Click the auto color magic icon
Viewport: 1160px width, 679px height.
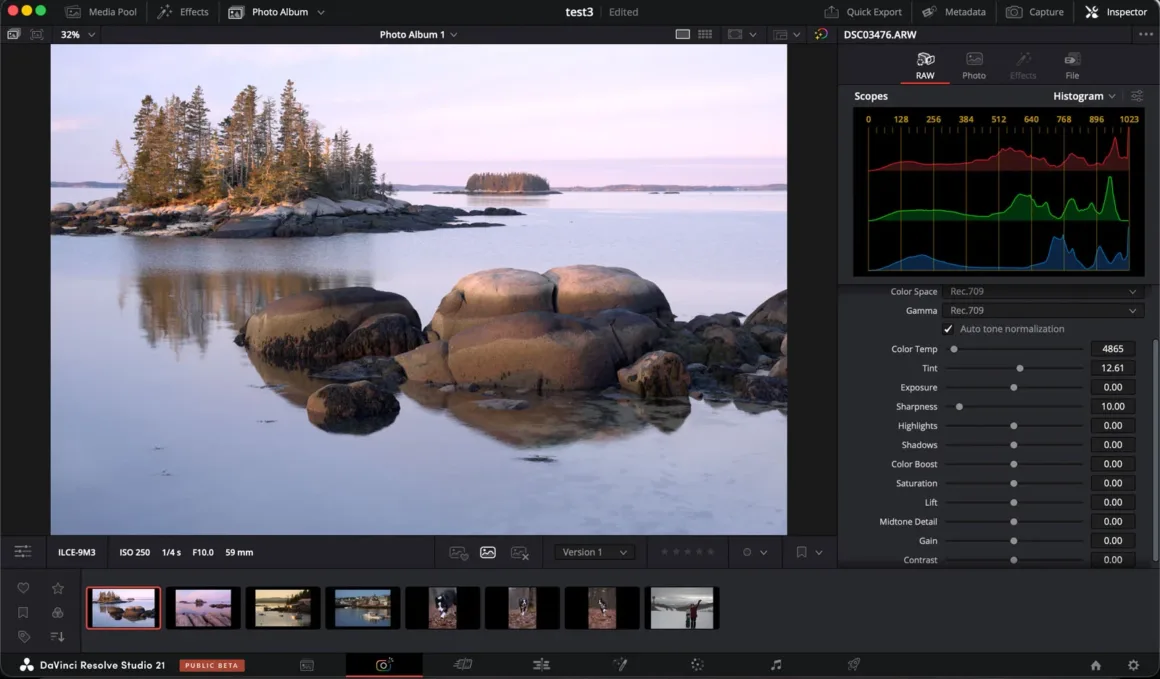pos(821,34)
